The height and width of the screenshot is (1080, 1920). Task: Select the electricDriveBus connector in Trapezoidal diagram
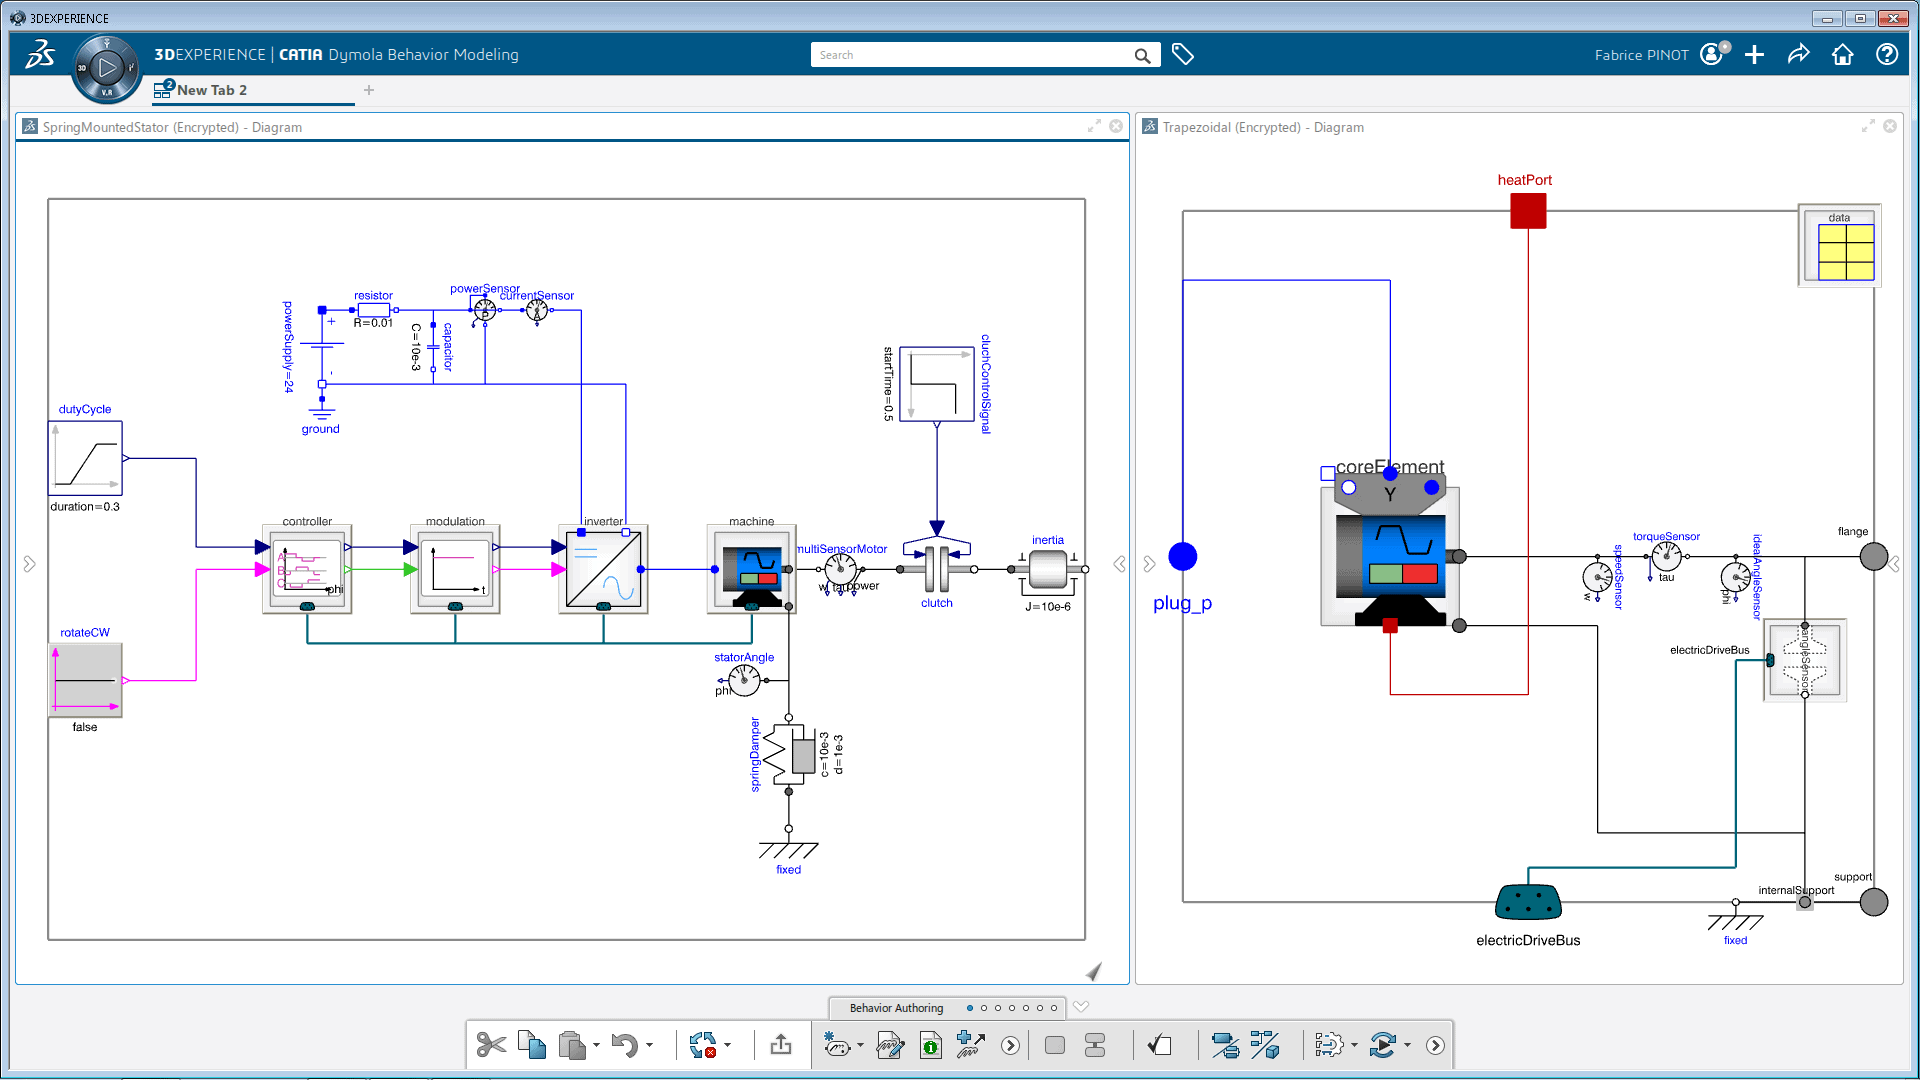click(x=1528, y=902)
